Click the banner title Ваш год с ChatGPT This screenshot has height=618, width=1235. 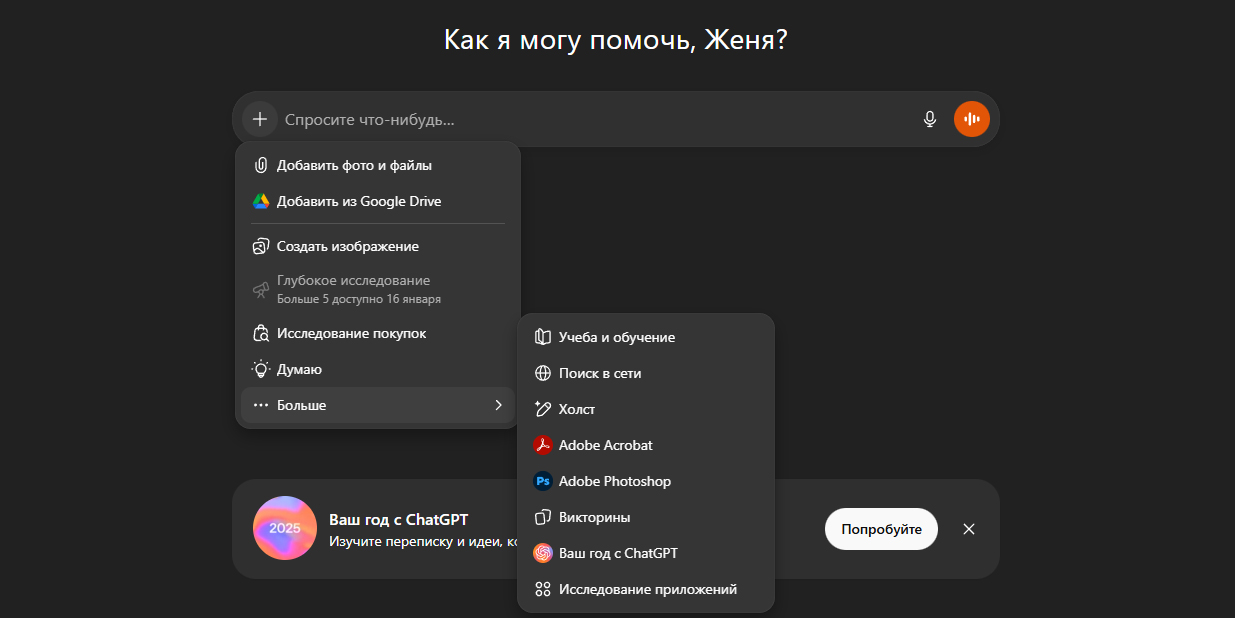coord(398,519)
